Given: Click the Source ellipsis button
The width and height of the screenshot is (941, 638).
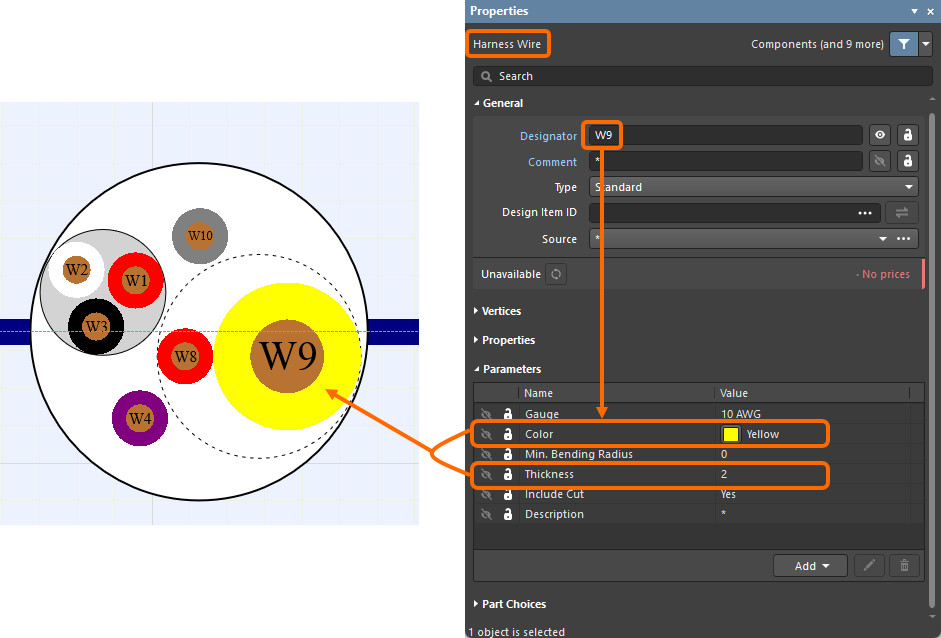Looking at the screenshot, I should (904, 239).
